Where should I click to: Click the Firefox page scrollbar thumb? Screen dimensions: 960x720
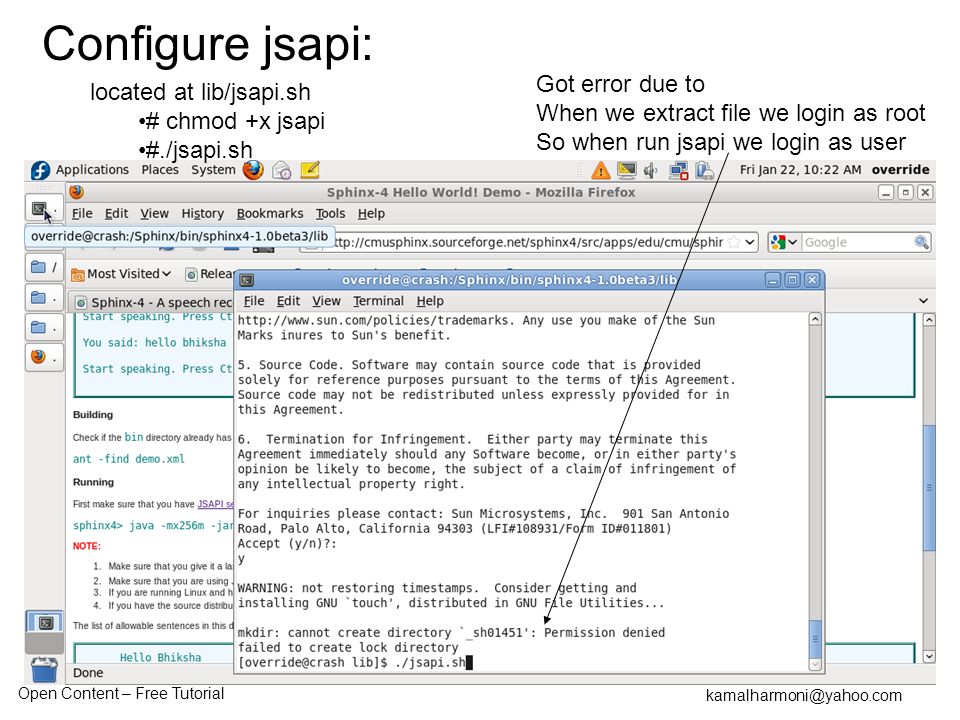tap(929, 487)
